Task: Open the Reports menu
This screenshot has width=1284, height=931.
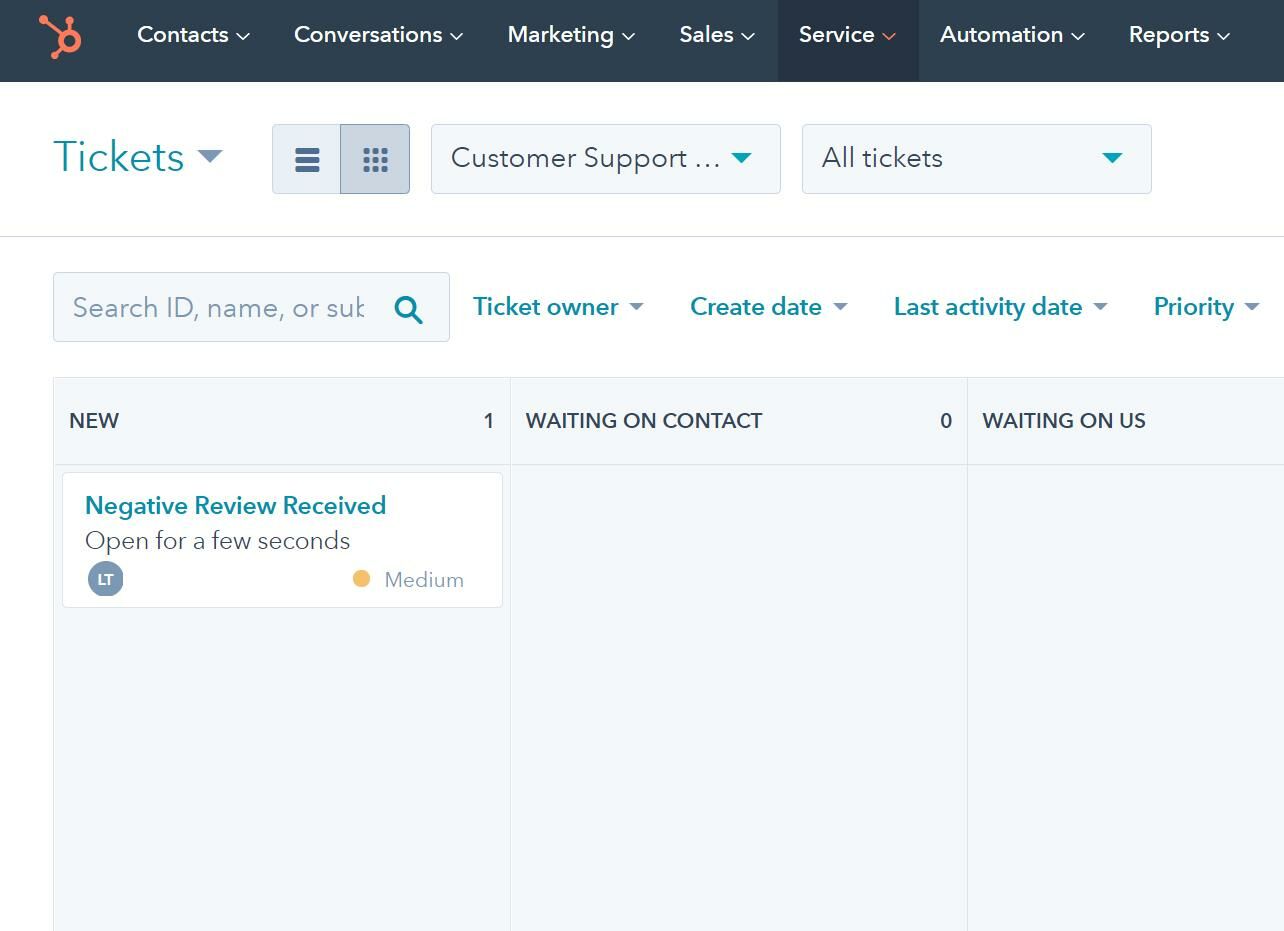Action: point(1179,35)
